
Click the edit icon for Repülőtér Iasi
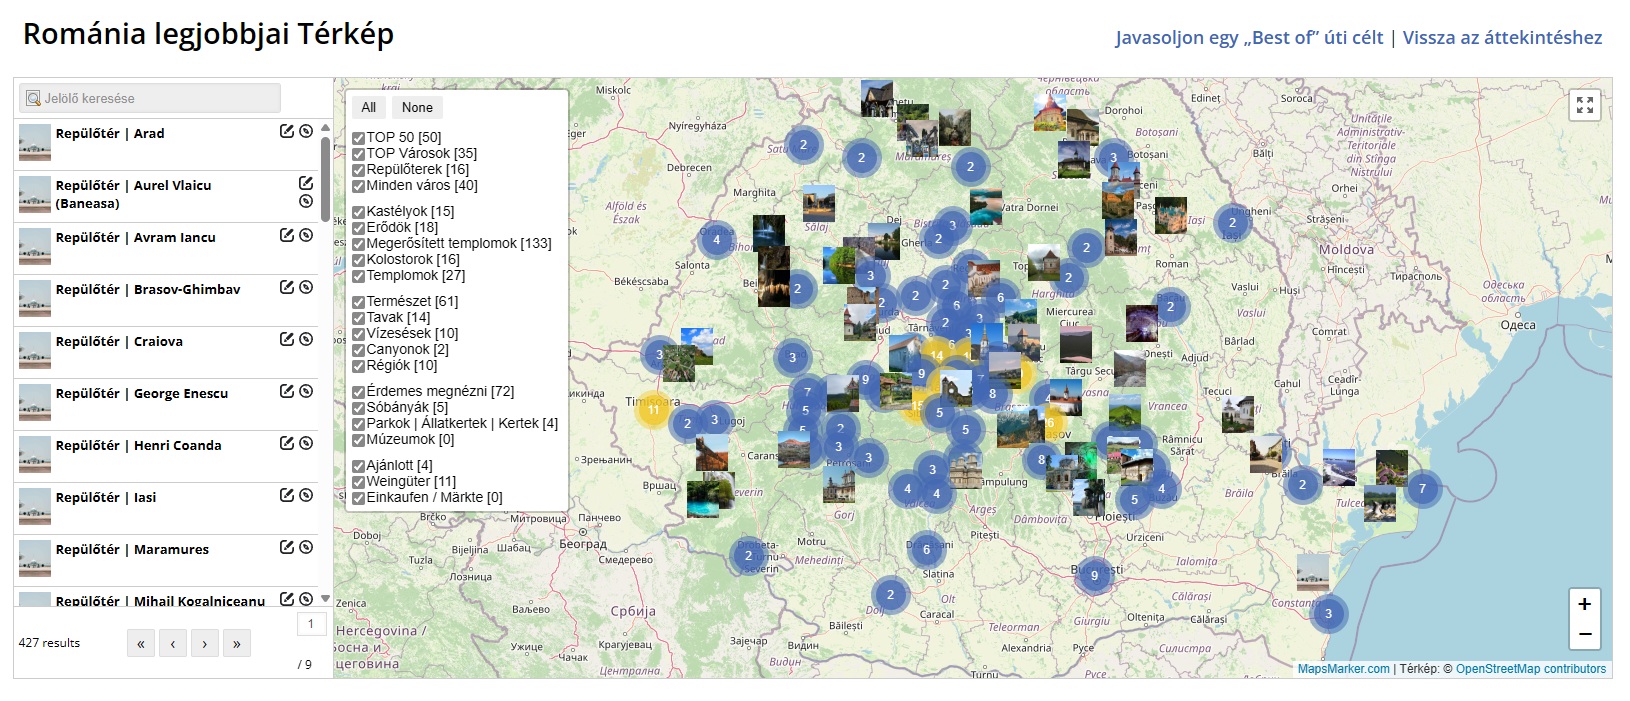point(287,495)
